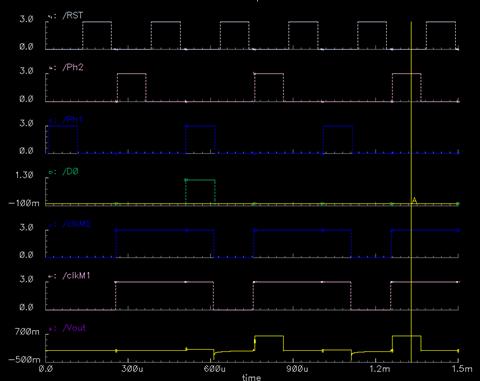Select the /RST signal label
This screenshot has width=480, height=381.
click(73, 16)
